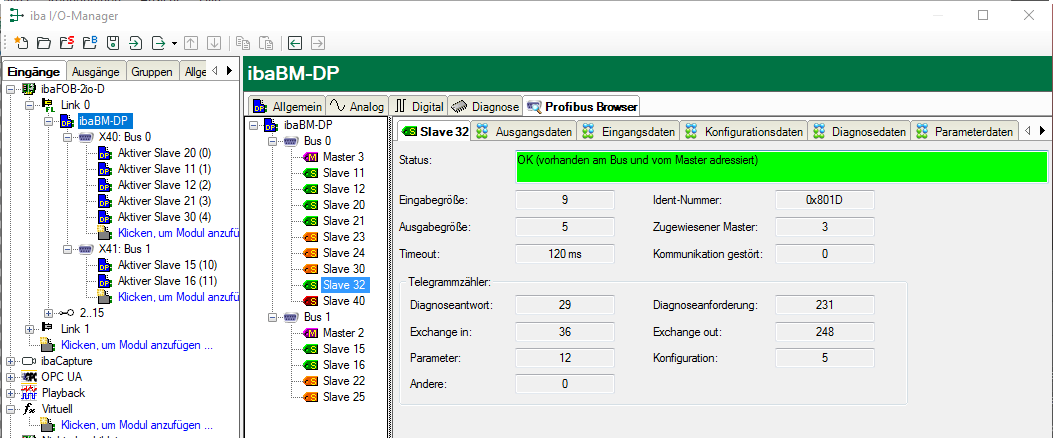Click the paste toolbar icon
1054x438 pixels.
pyautogui.click(x=266, y=43)
